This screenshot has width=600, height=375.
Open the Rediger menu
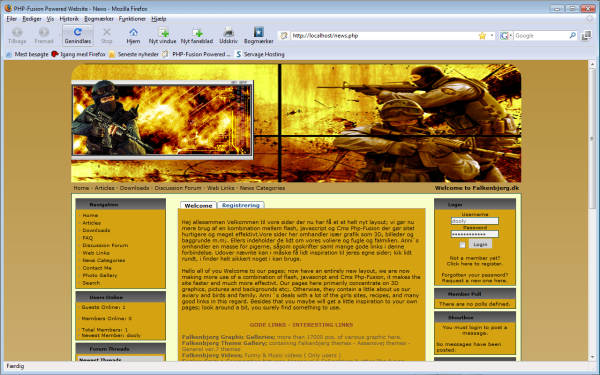[32, 18]
